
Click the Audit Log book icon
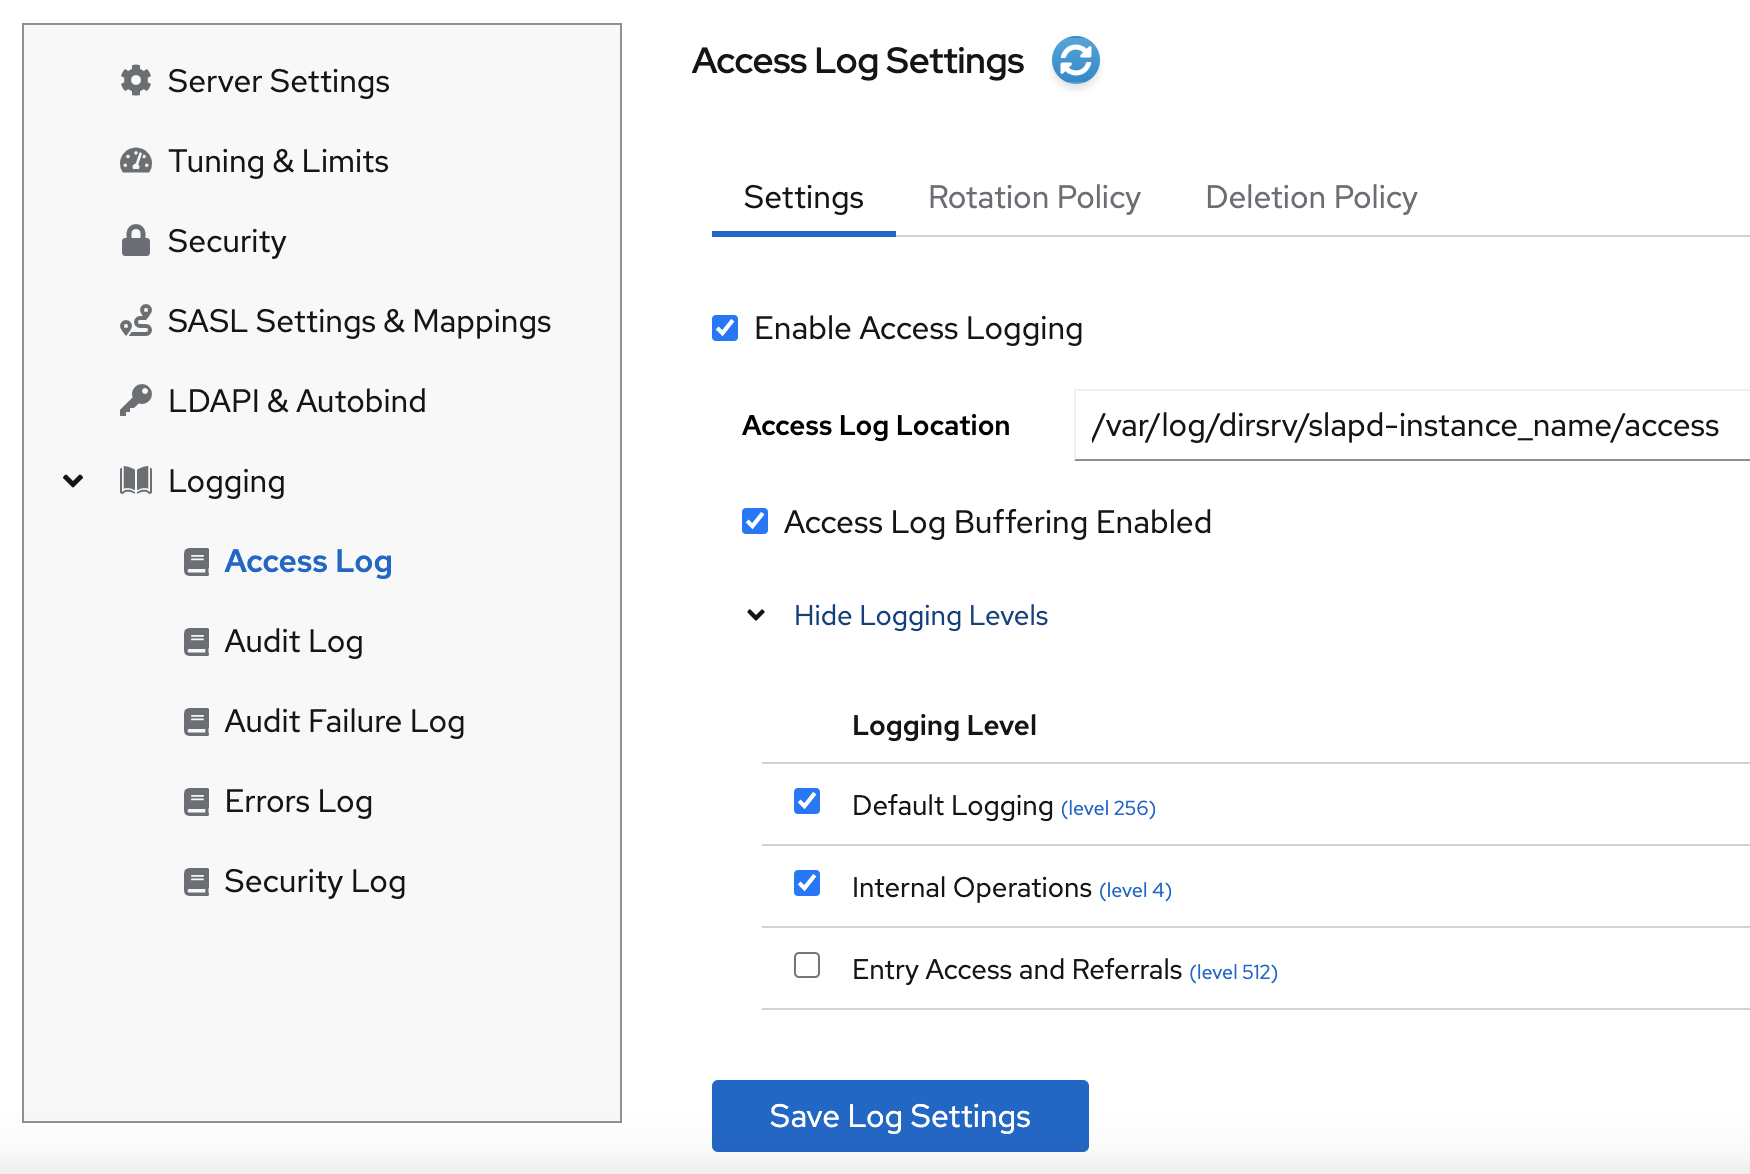click(196, 642)
